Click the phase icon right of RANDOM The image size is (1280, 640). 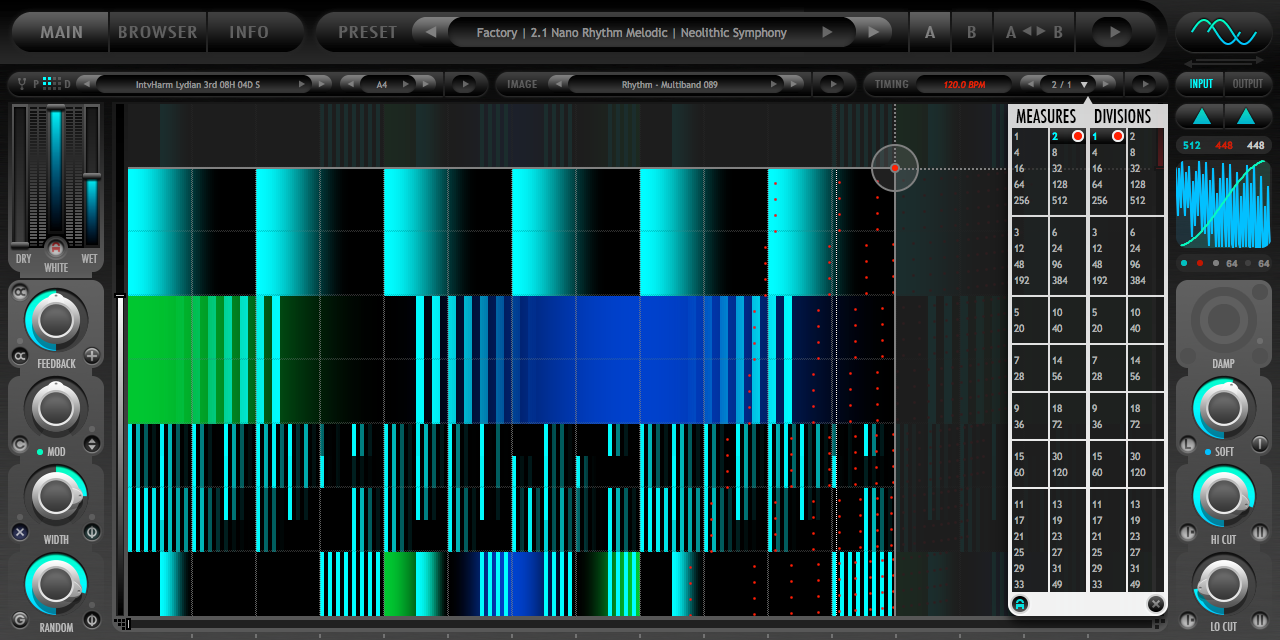92,620
